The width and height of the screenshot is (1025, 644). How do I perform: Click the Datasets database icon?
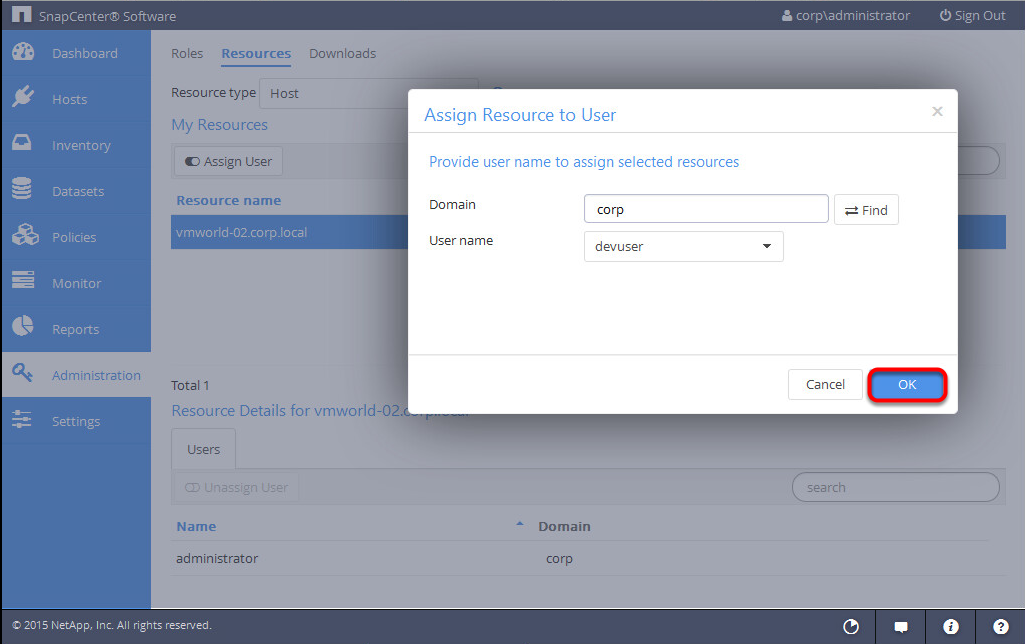point(22,188)
